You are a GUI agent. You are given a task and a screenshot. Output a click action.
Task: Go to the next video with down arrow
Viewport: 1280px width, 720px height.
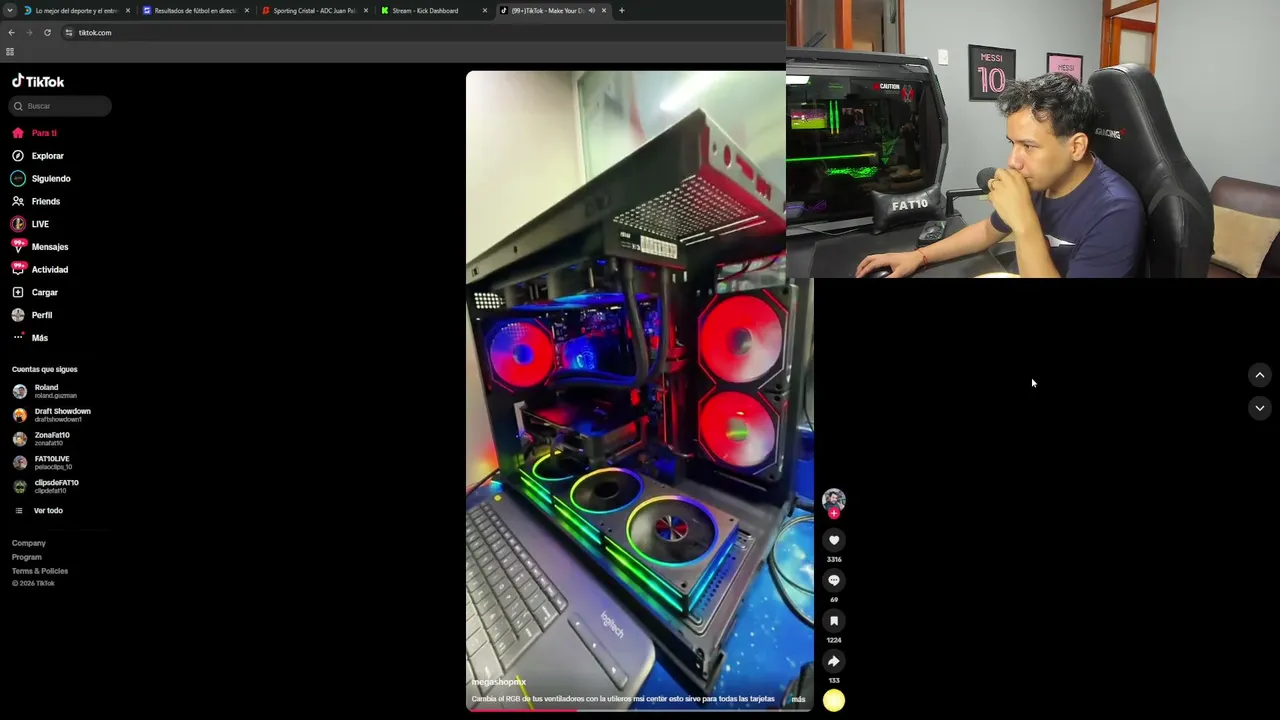click(1260, 408)
